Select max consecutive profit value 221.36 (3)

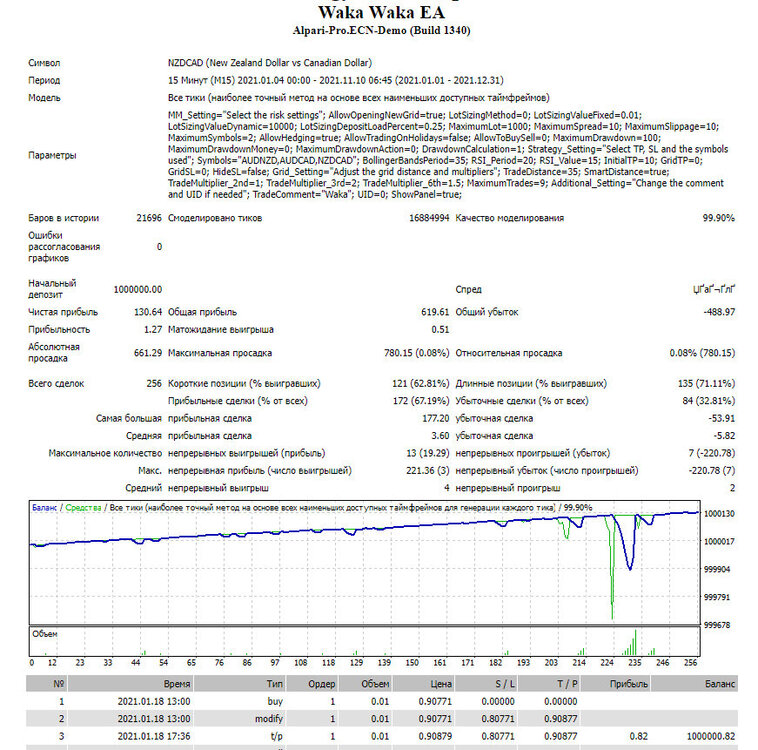tap(427, 471)
